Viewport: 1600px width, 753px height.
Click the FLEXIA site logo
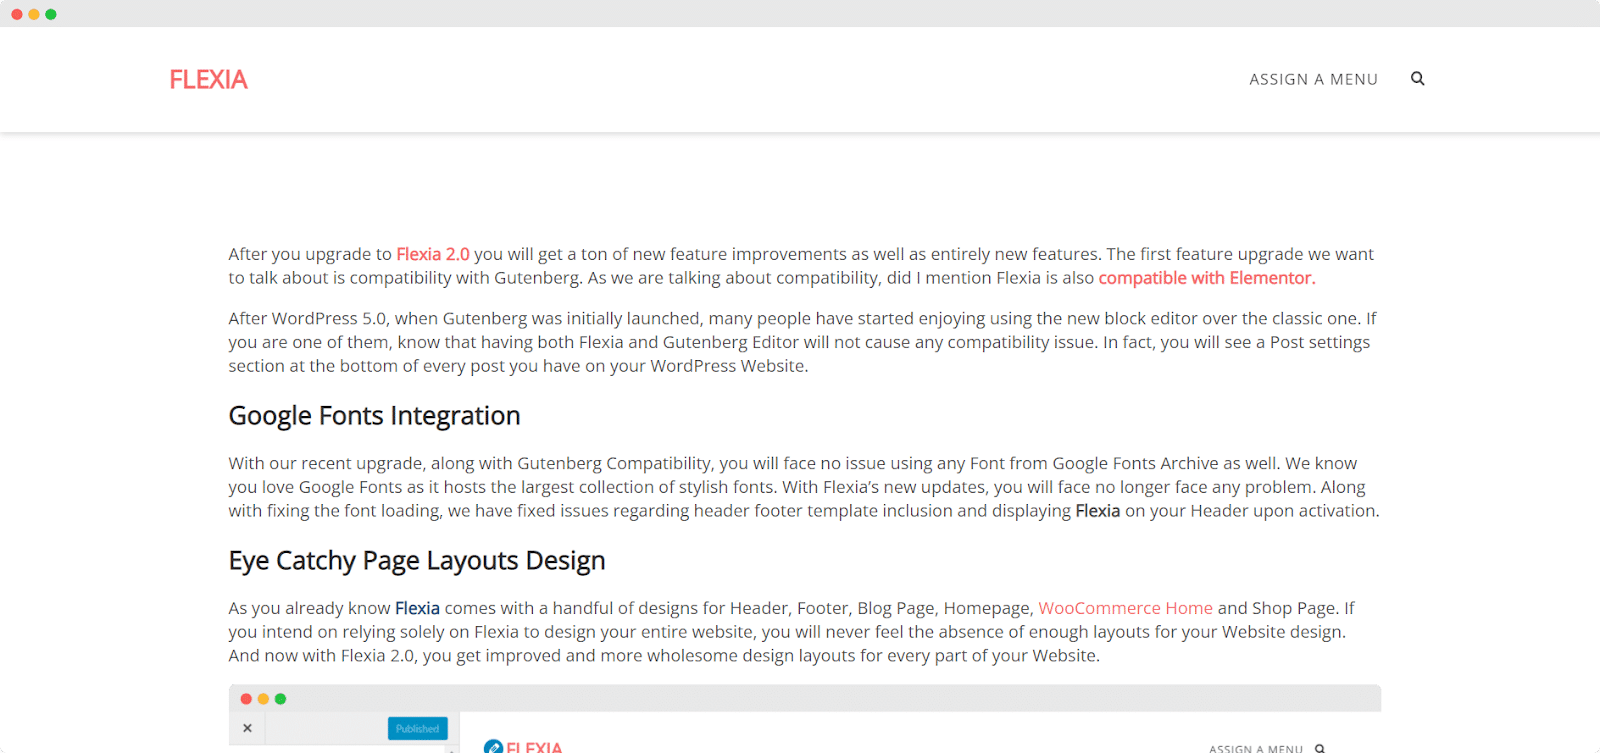208,80
